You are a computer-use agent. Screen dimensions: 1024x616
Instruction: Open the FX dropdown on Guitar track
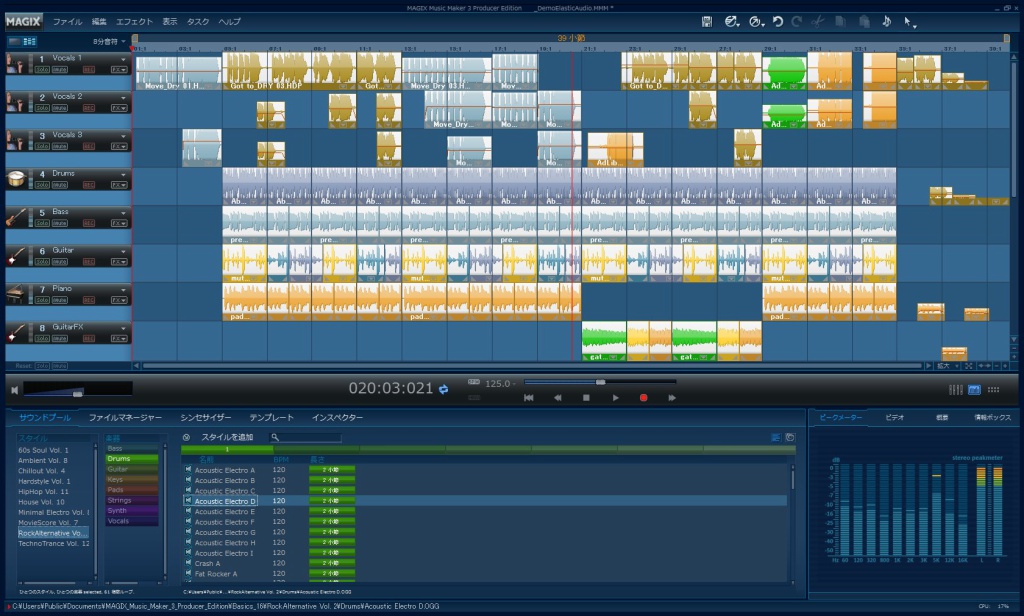[119, 262]
